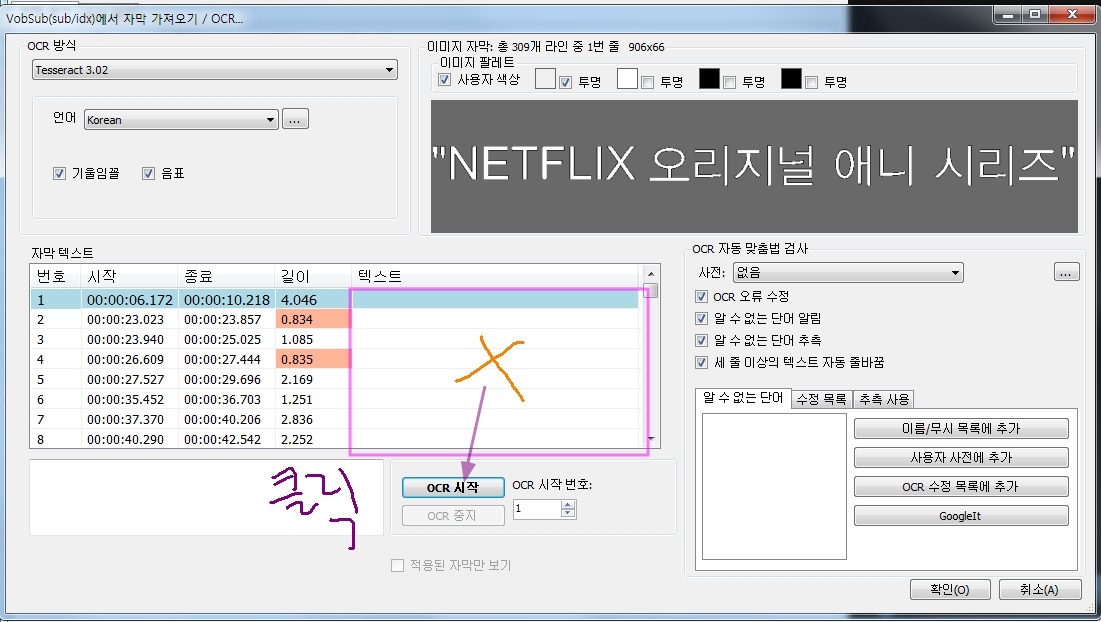
Task: Click the 시작 column header
Action: (x=129, y=277)
